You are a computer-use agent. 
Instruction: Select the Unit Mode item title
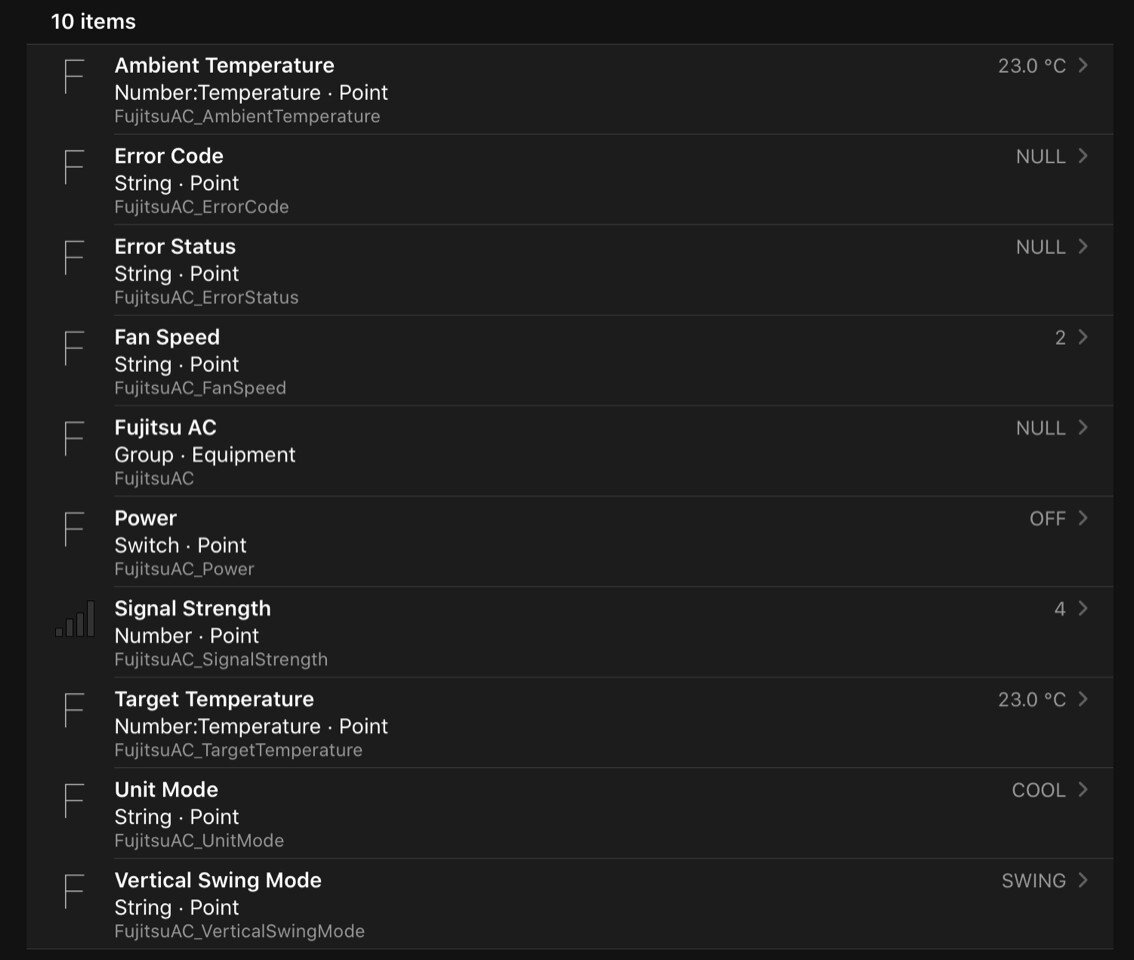[x=166, y=789]
